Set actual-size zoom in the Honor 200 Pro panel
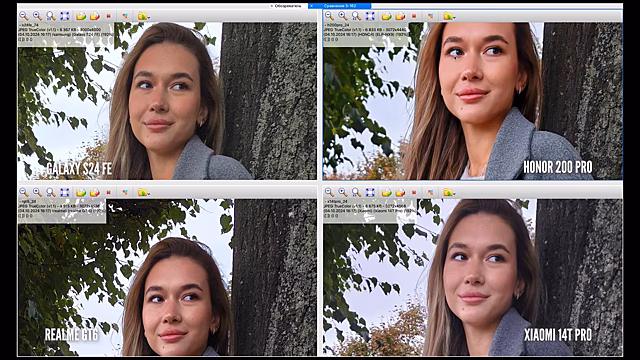 356,16
